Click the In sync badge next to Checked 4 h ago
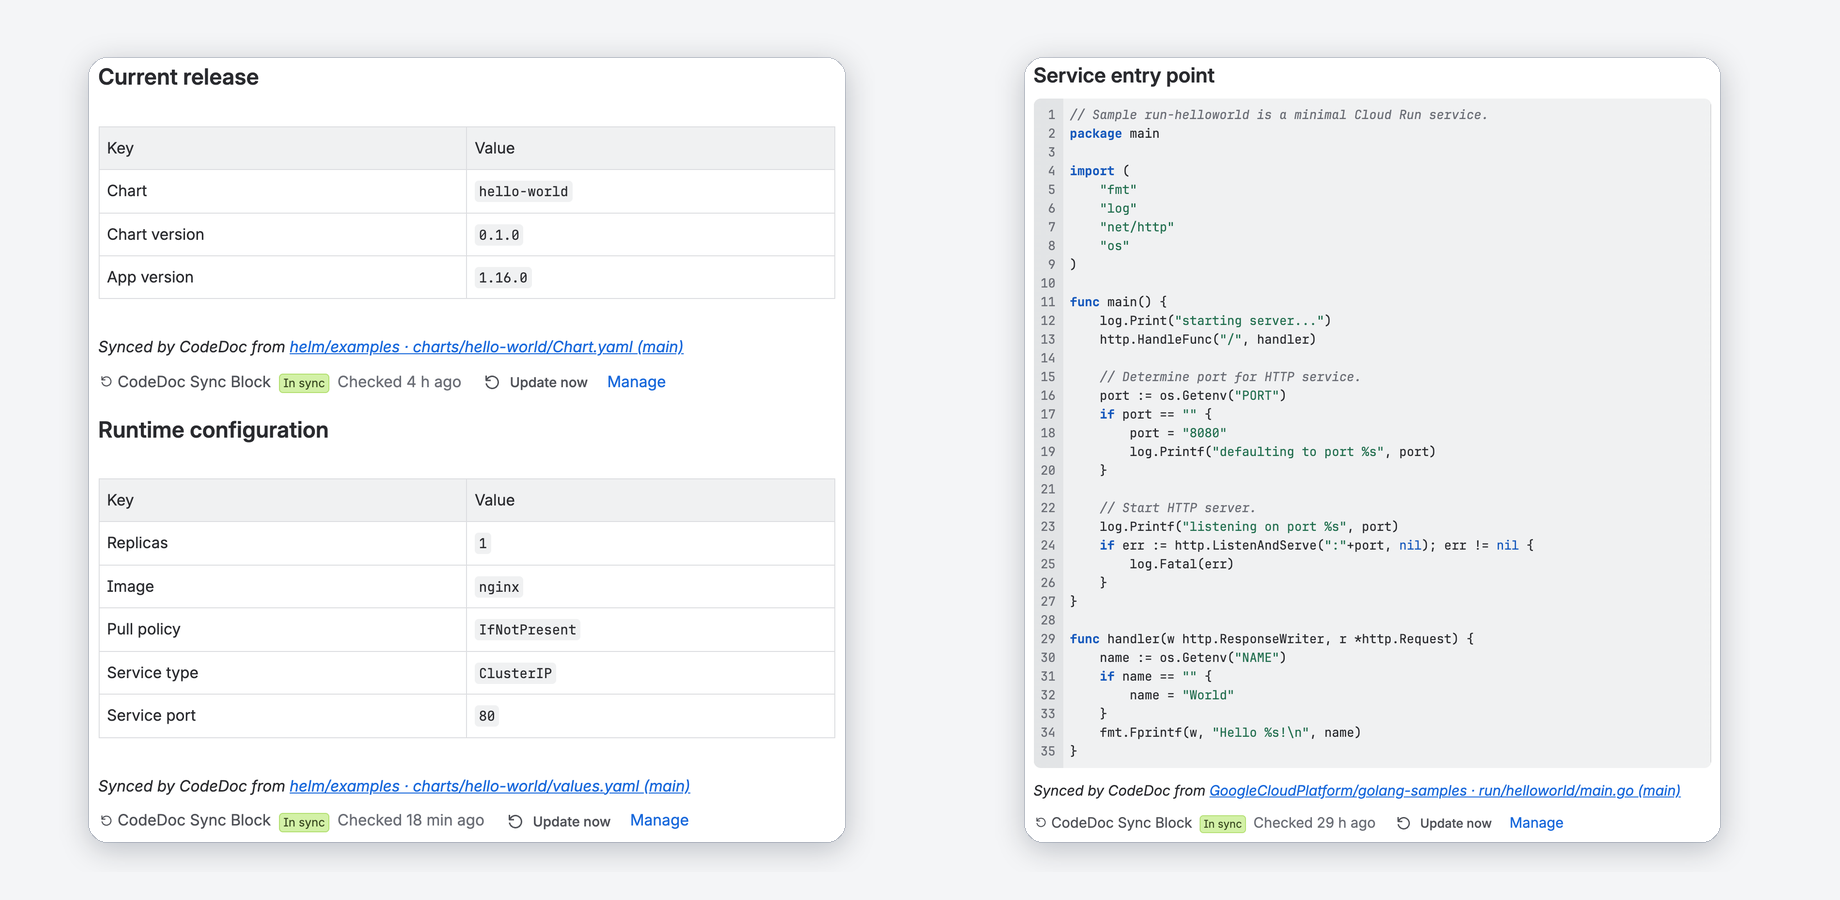The width and height of the screenshot is (1840, 900). [304, 383]
